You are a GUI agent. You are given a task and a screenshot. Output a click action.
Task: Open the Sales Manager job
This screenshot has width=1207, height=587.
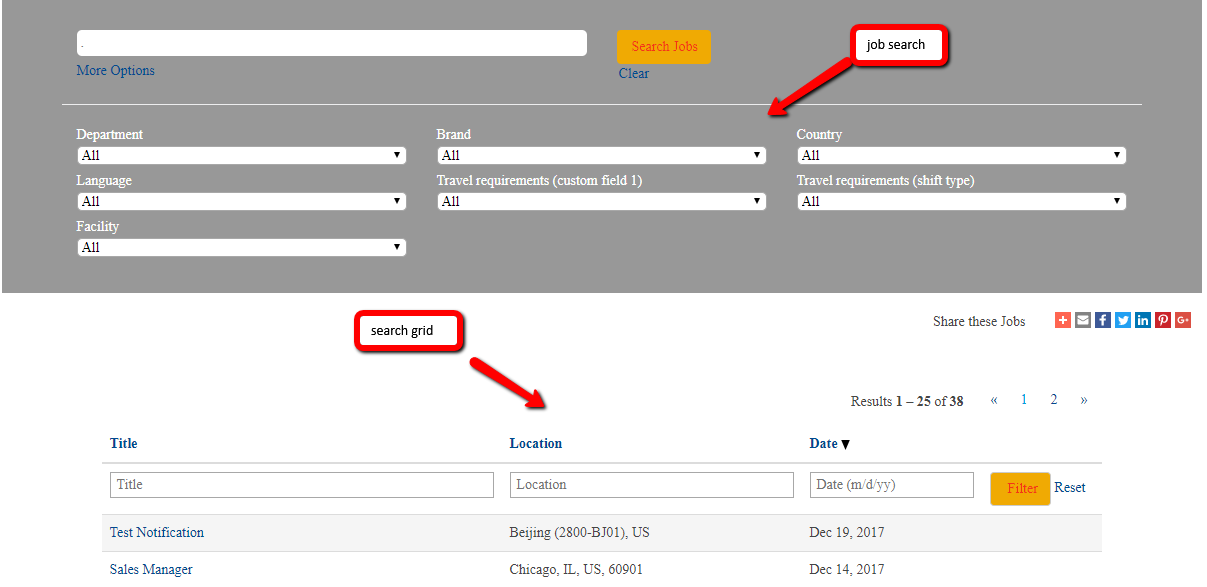[151, 569]
